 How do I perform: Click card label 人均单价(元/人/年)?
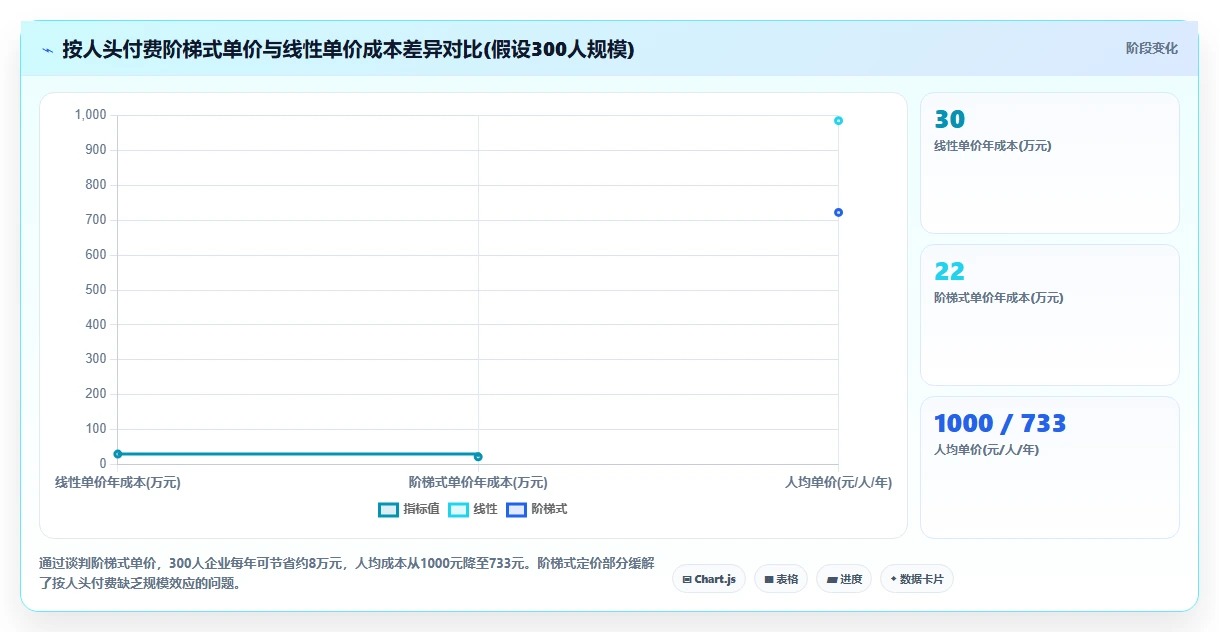point(986,450)
